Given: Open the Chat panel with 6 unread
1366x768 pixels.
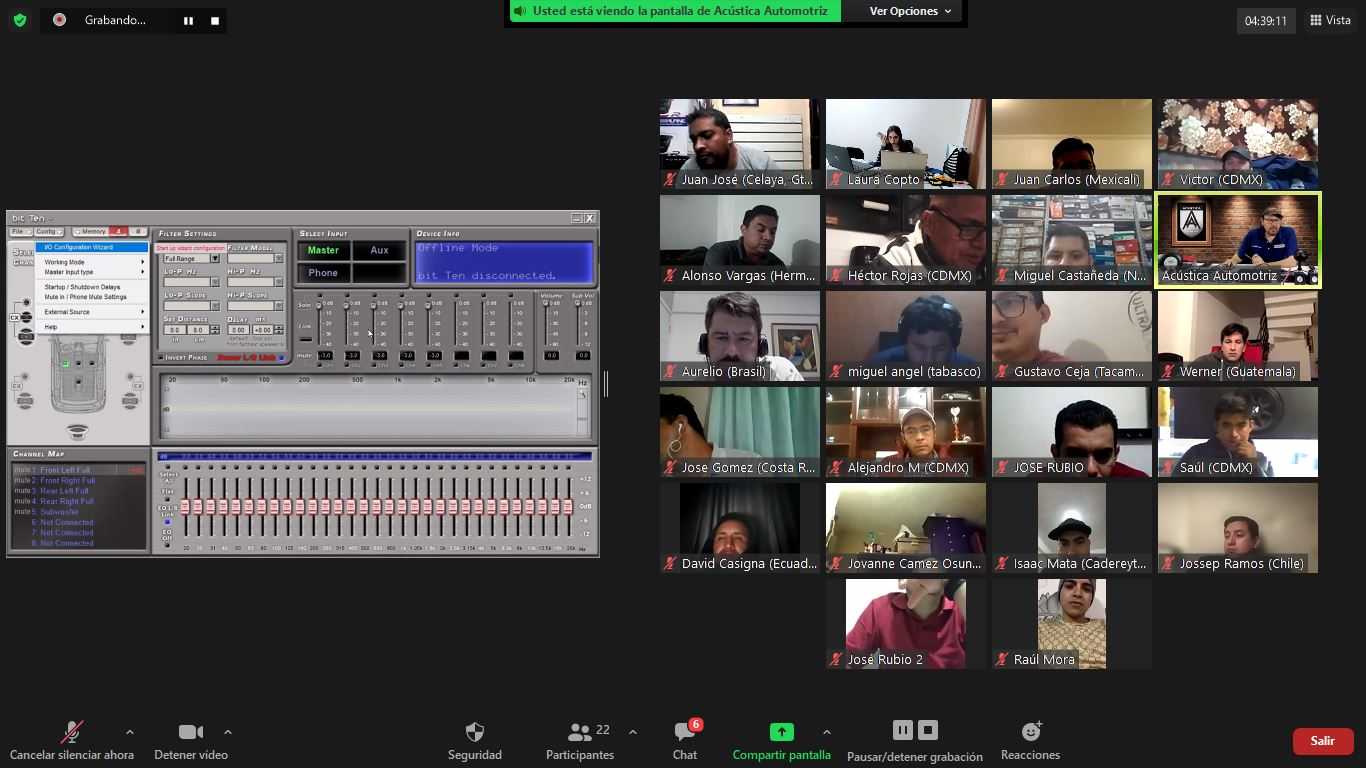Looking at the screenshot, I should (x=685, y=740).
